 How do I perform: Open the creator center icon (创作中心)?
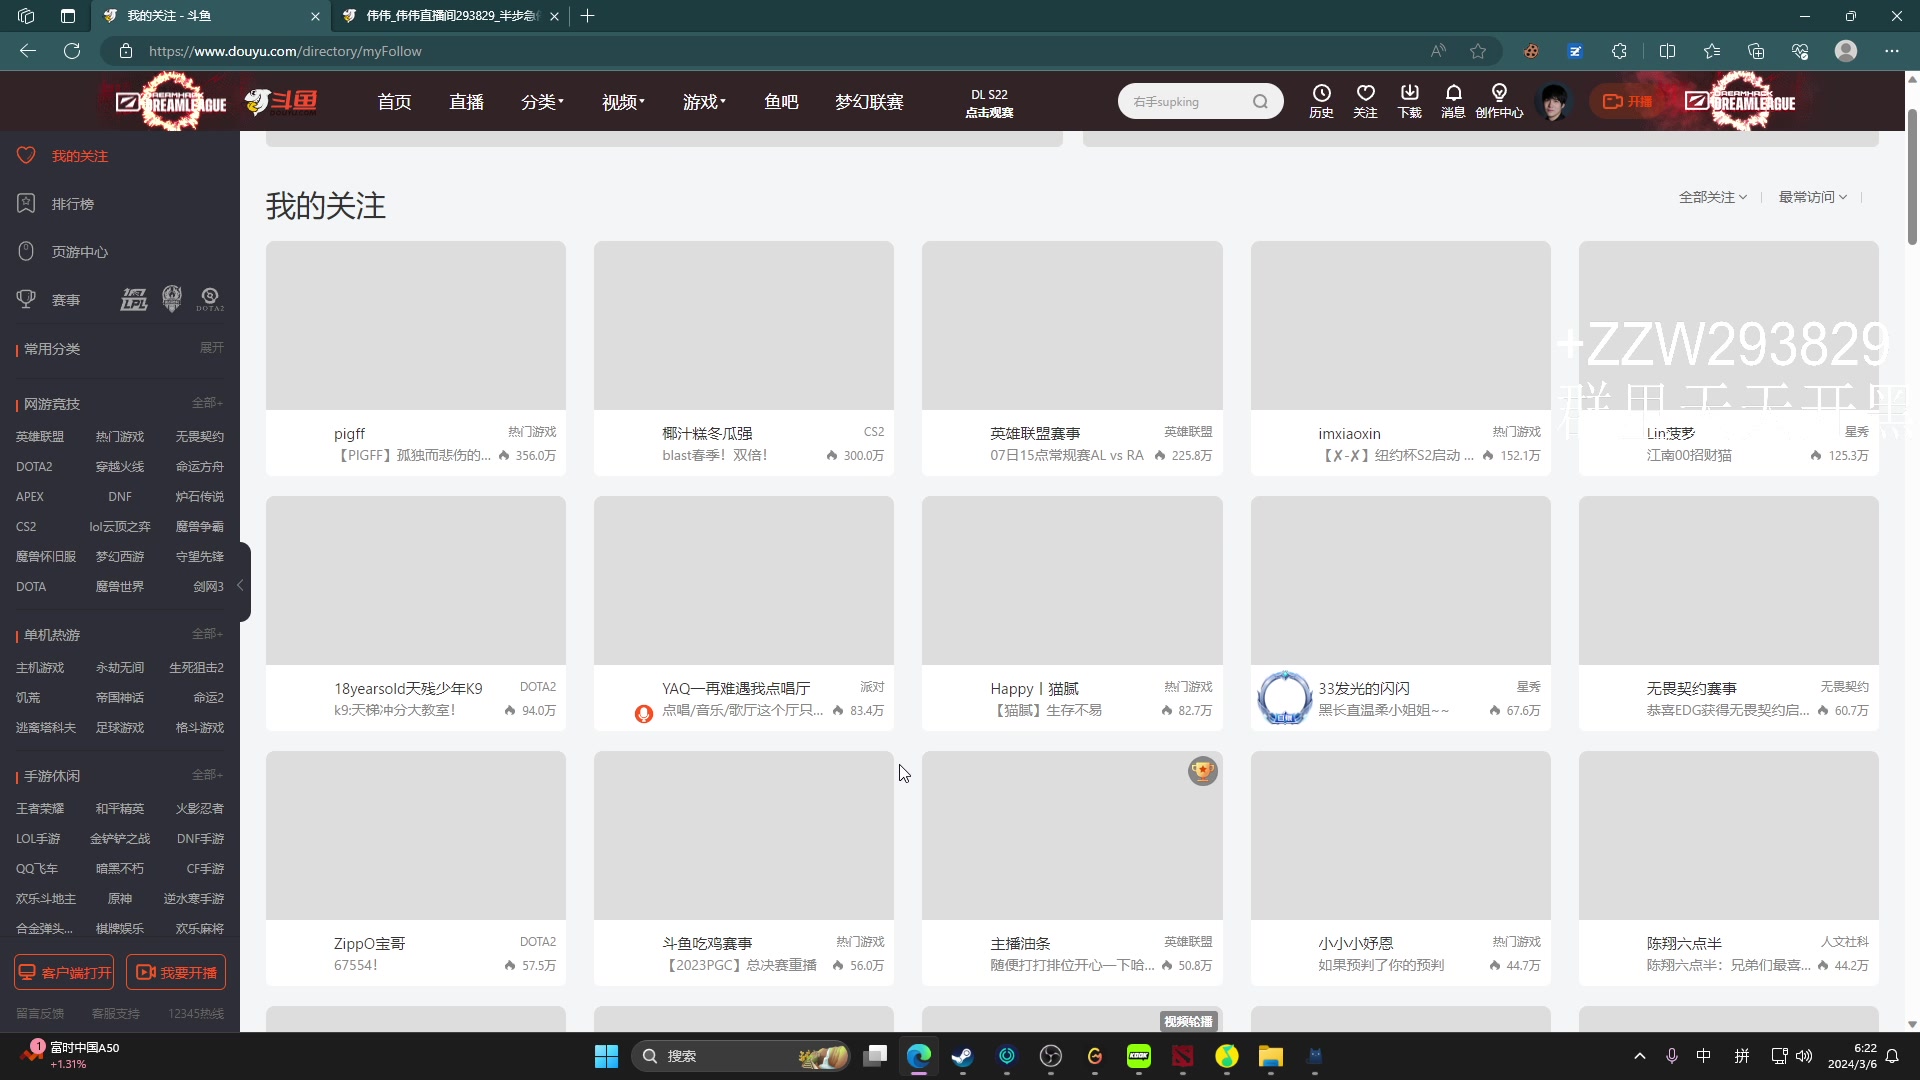coord(1499,100)
